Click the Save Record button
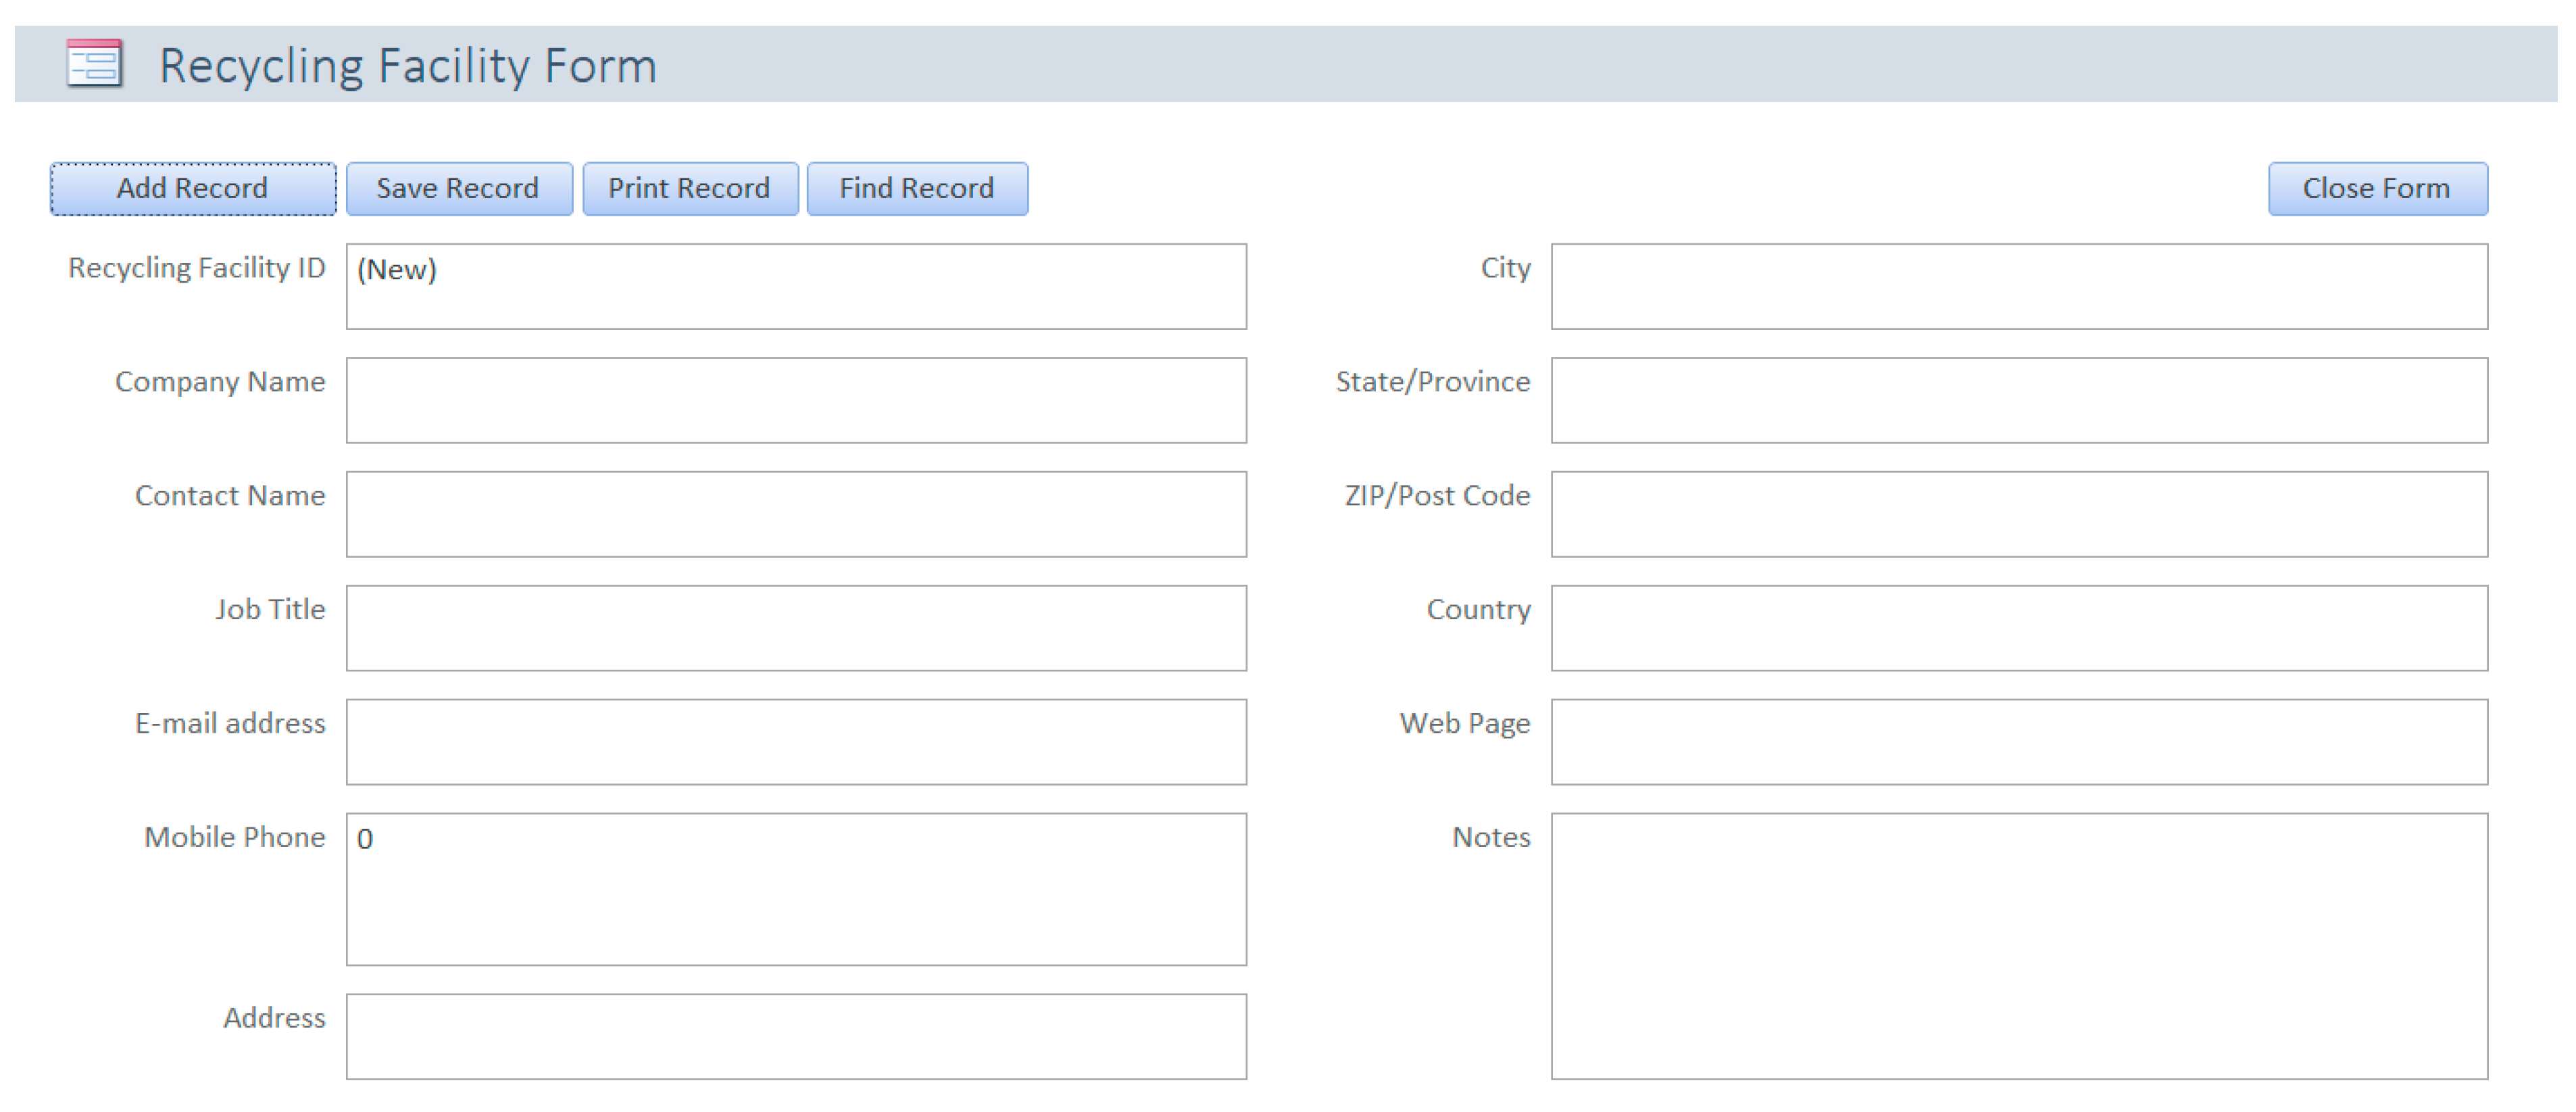The height and width of the screenshot is (1112, 2576). [458, 189]
